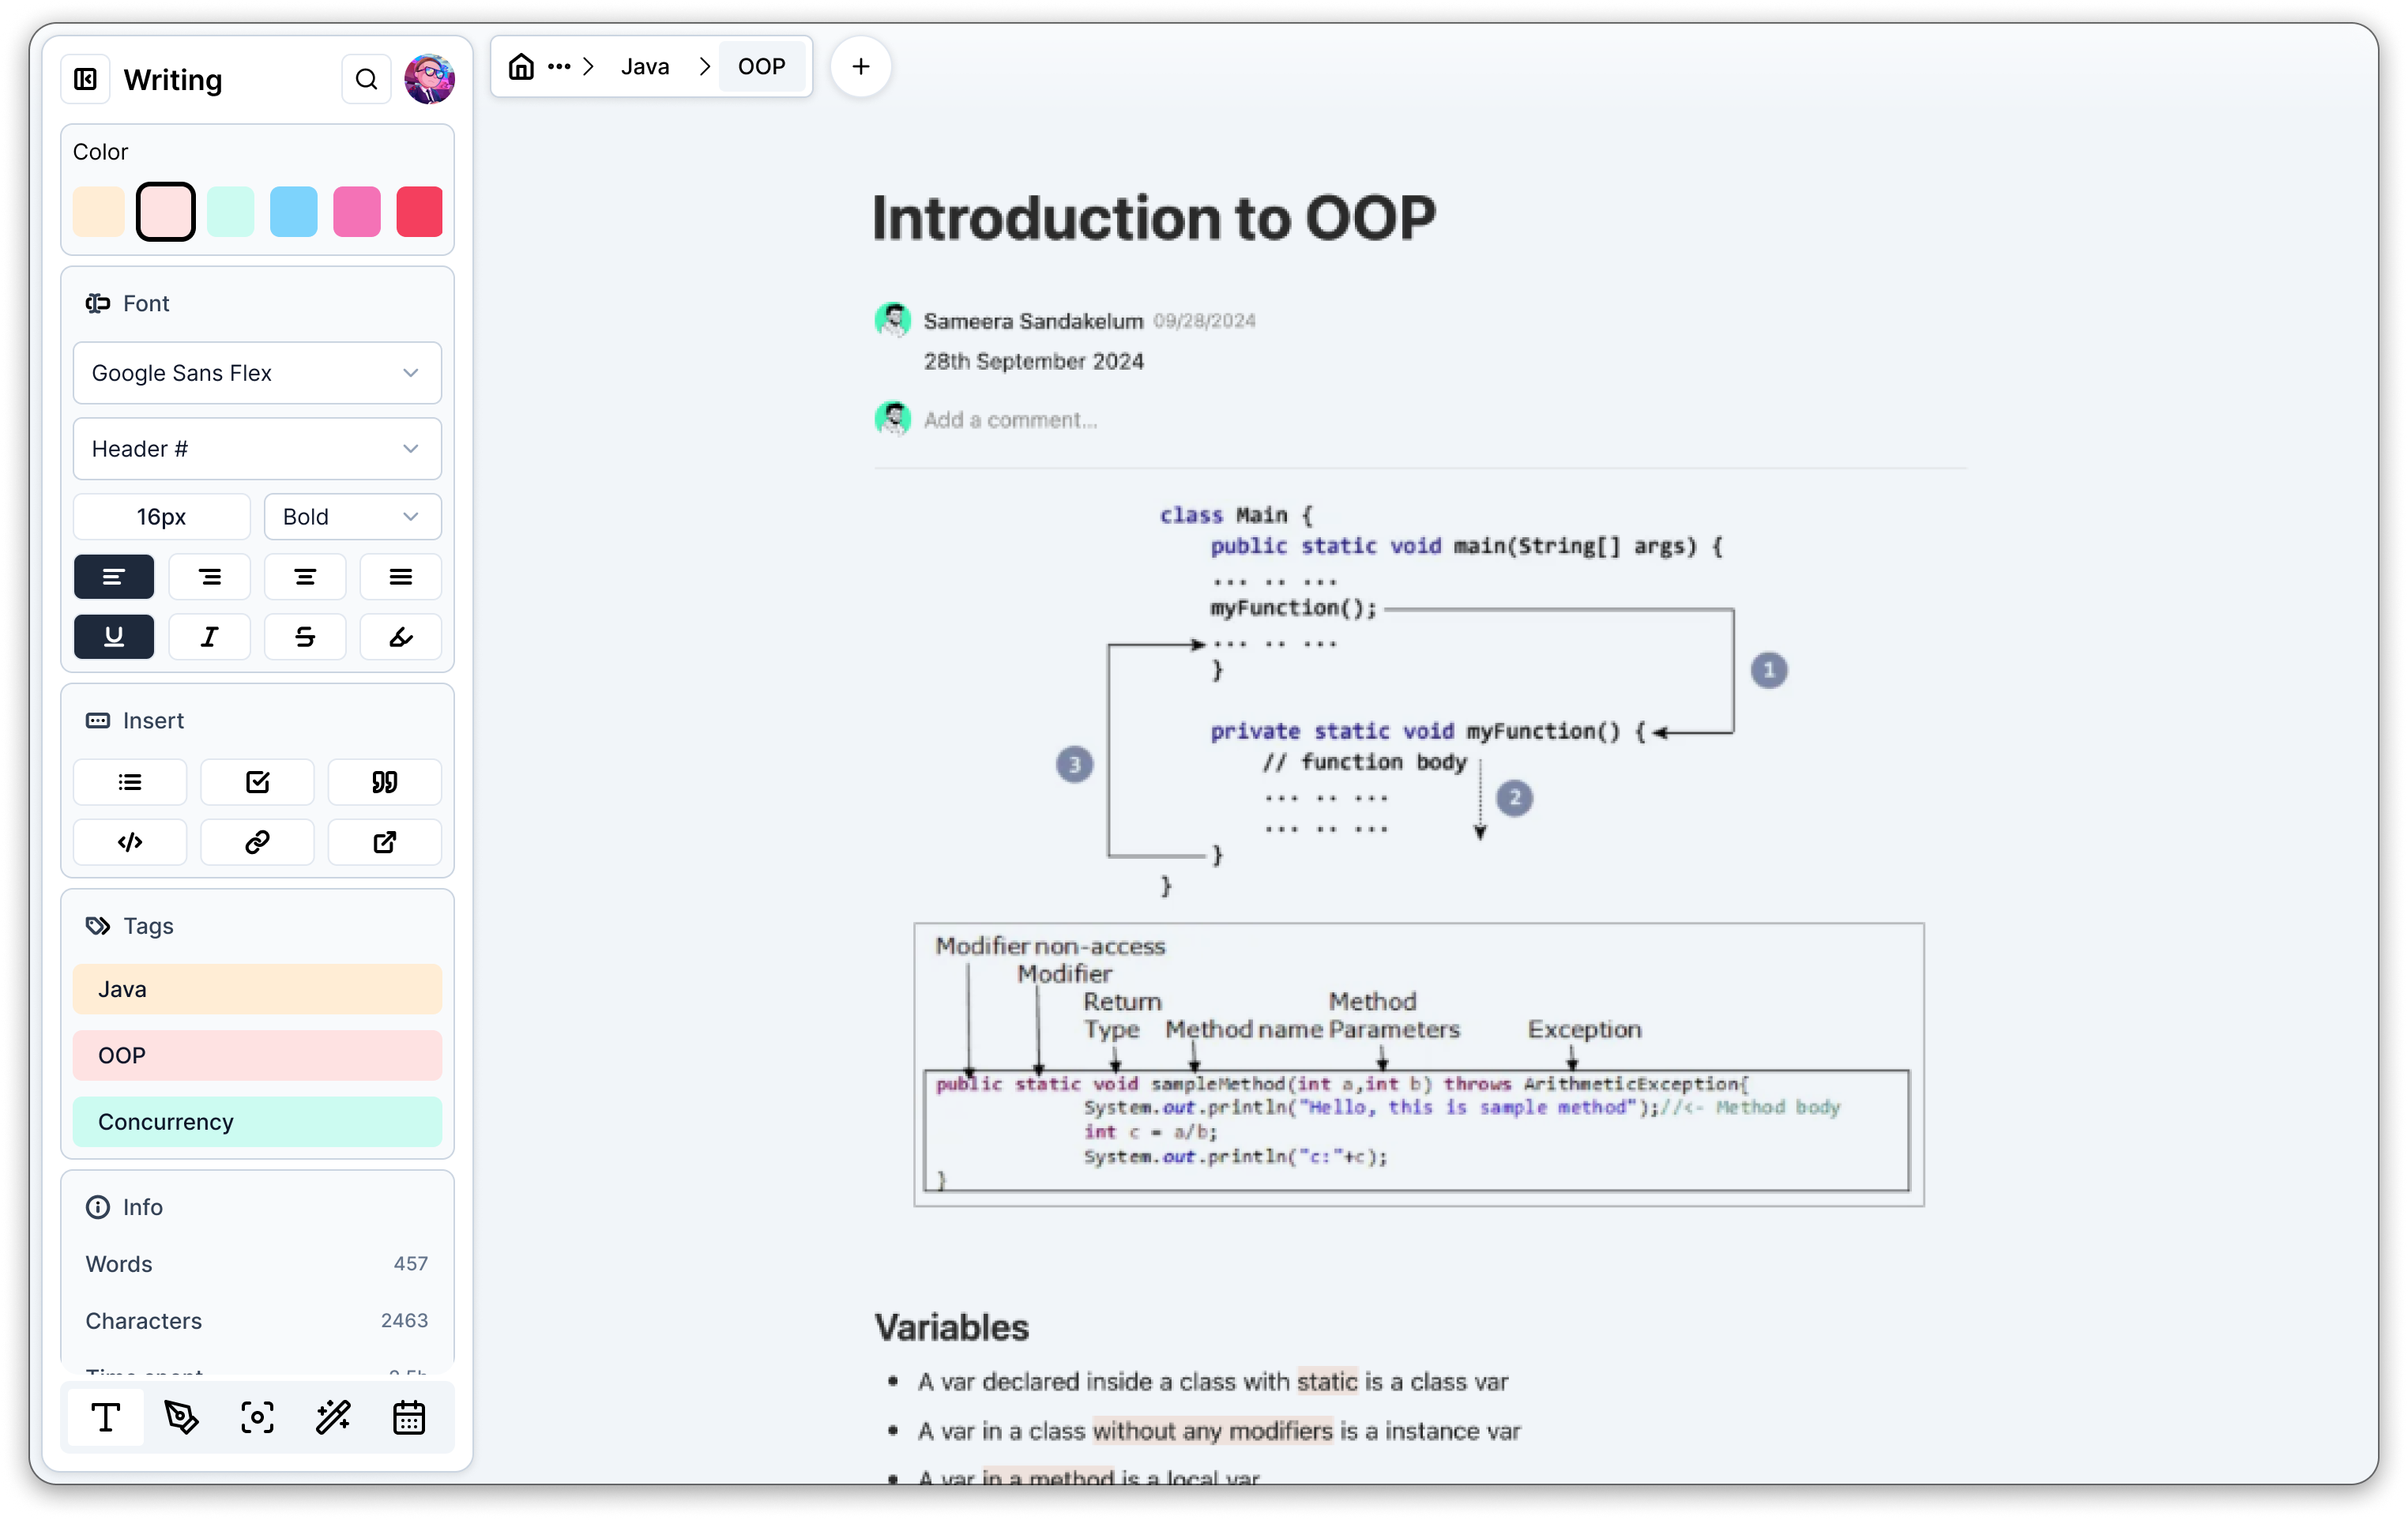Apply highlighter formatting
2408x1520 pixels.
(401, 637)
